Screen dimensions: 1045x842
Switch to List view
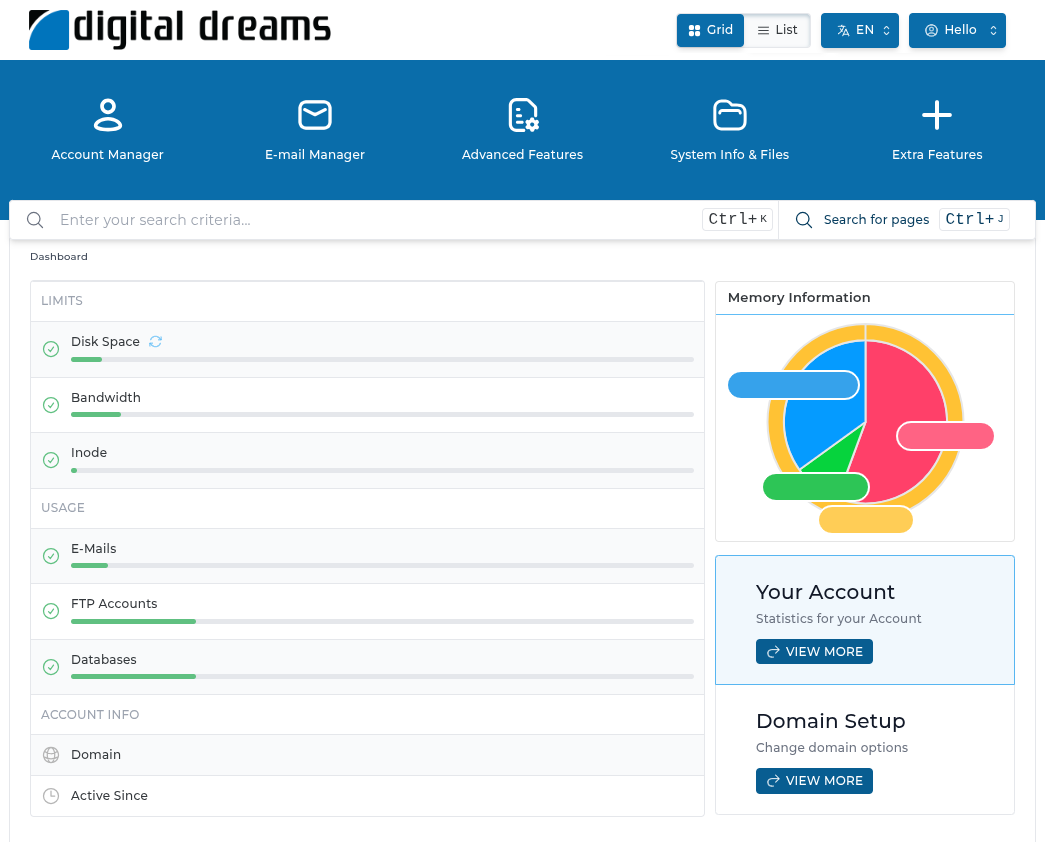pos(777,30)
